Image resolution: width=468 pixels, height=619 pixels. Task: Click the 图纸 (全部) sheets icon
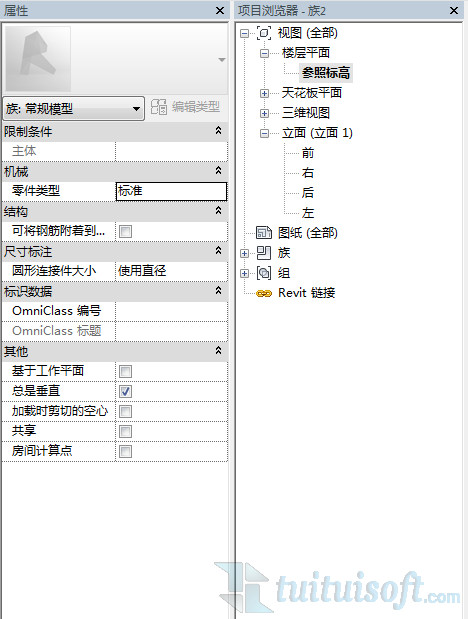[264, 233]
